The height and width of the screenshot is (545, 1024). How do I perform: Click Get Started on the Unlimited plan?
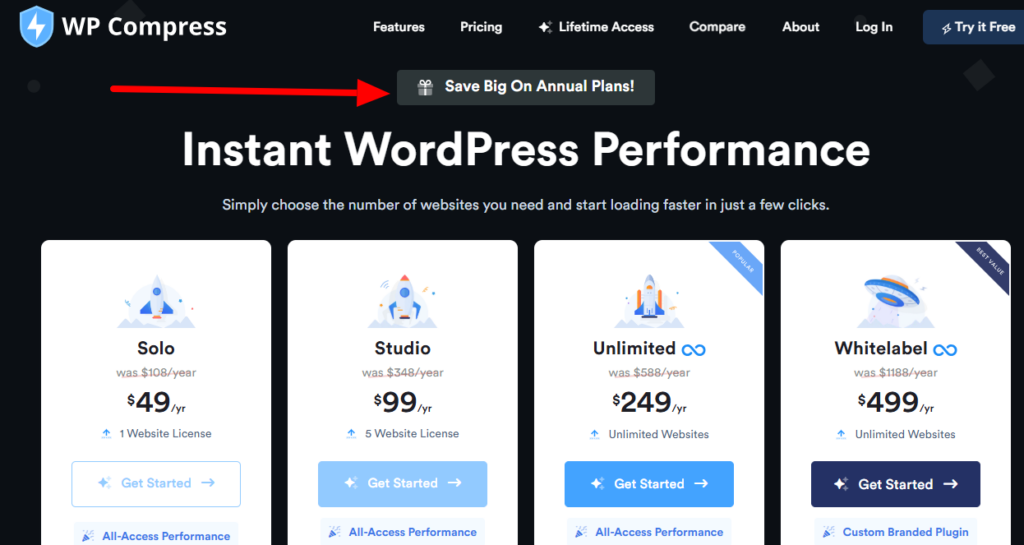coord(649,484)
